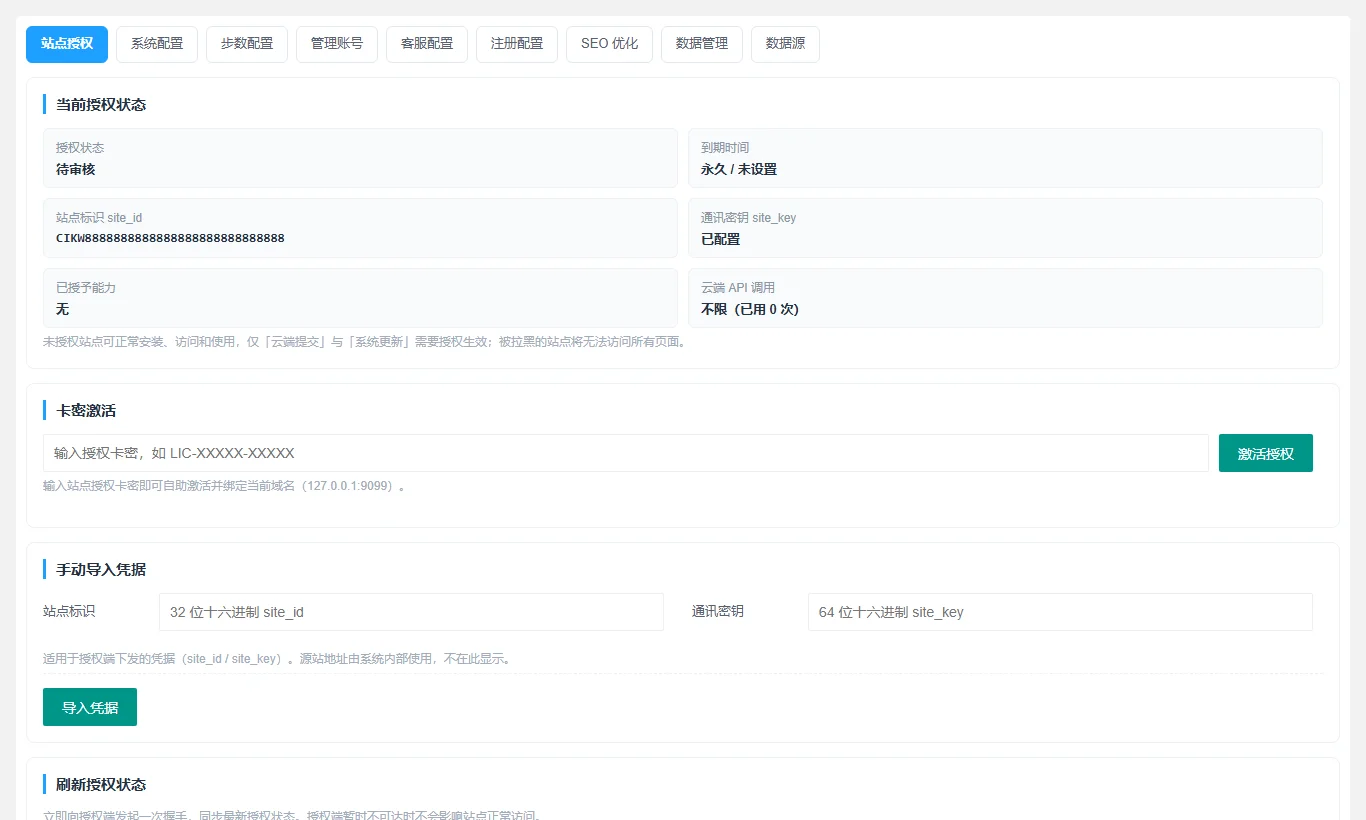Click the hint mentioning domain 127.0.0.1:9099

click(225, 486)
